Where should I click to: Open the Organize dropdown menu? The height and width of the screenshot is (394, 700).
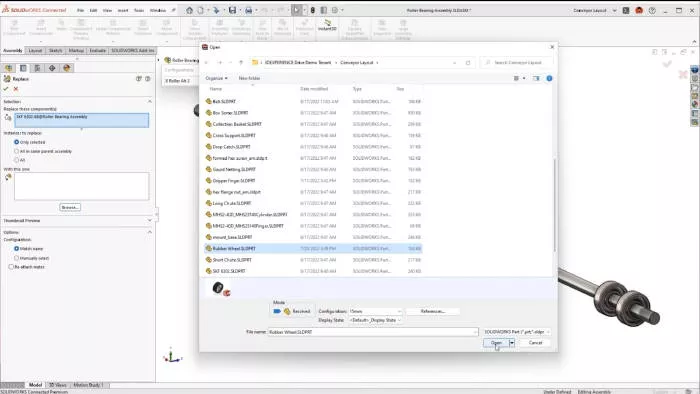click(217, 78)
